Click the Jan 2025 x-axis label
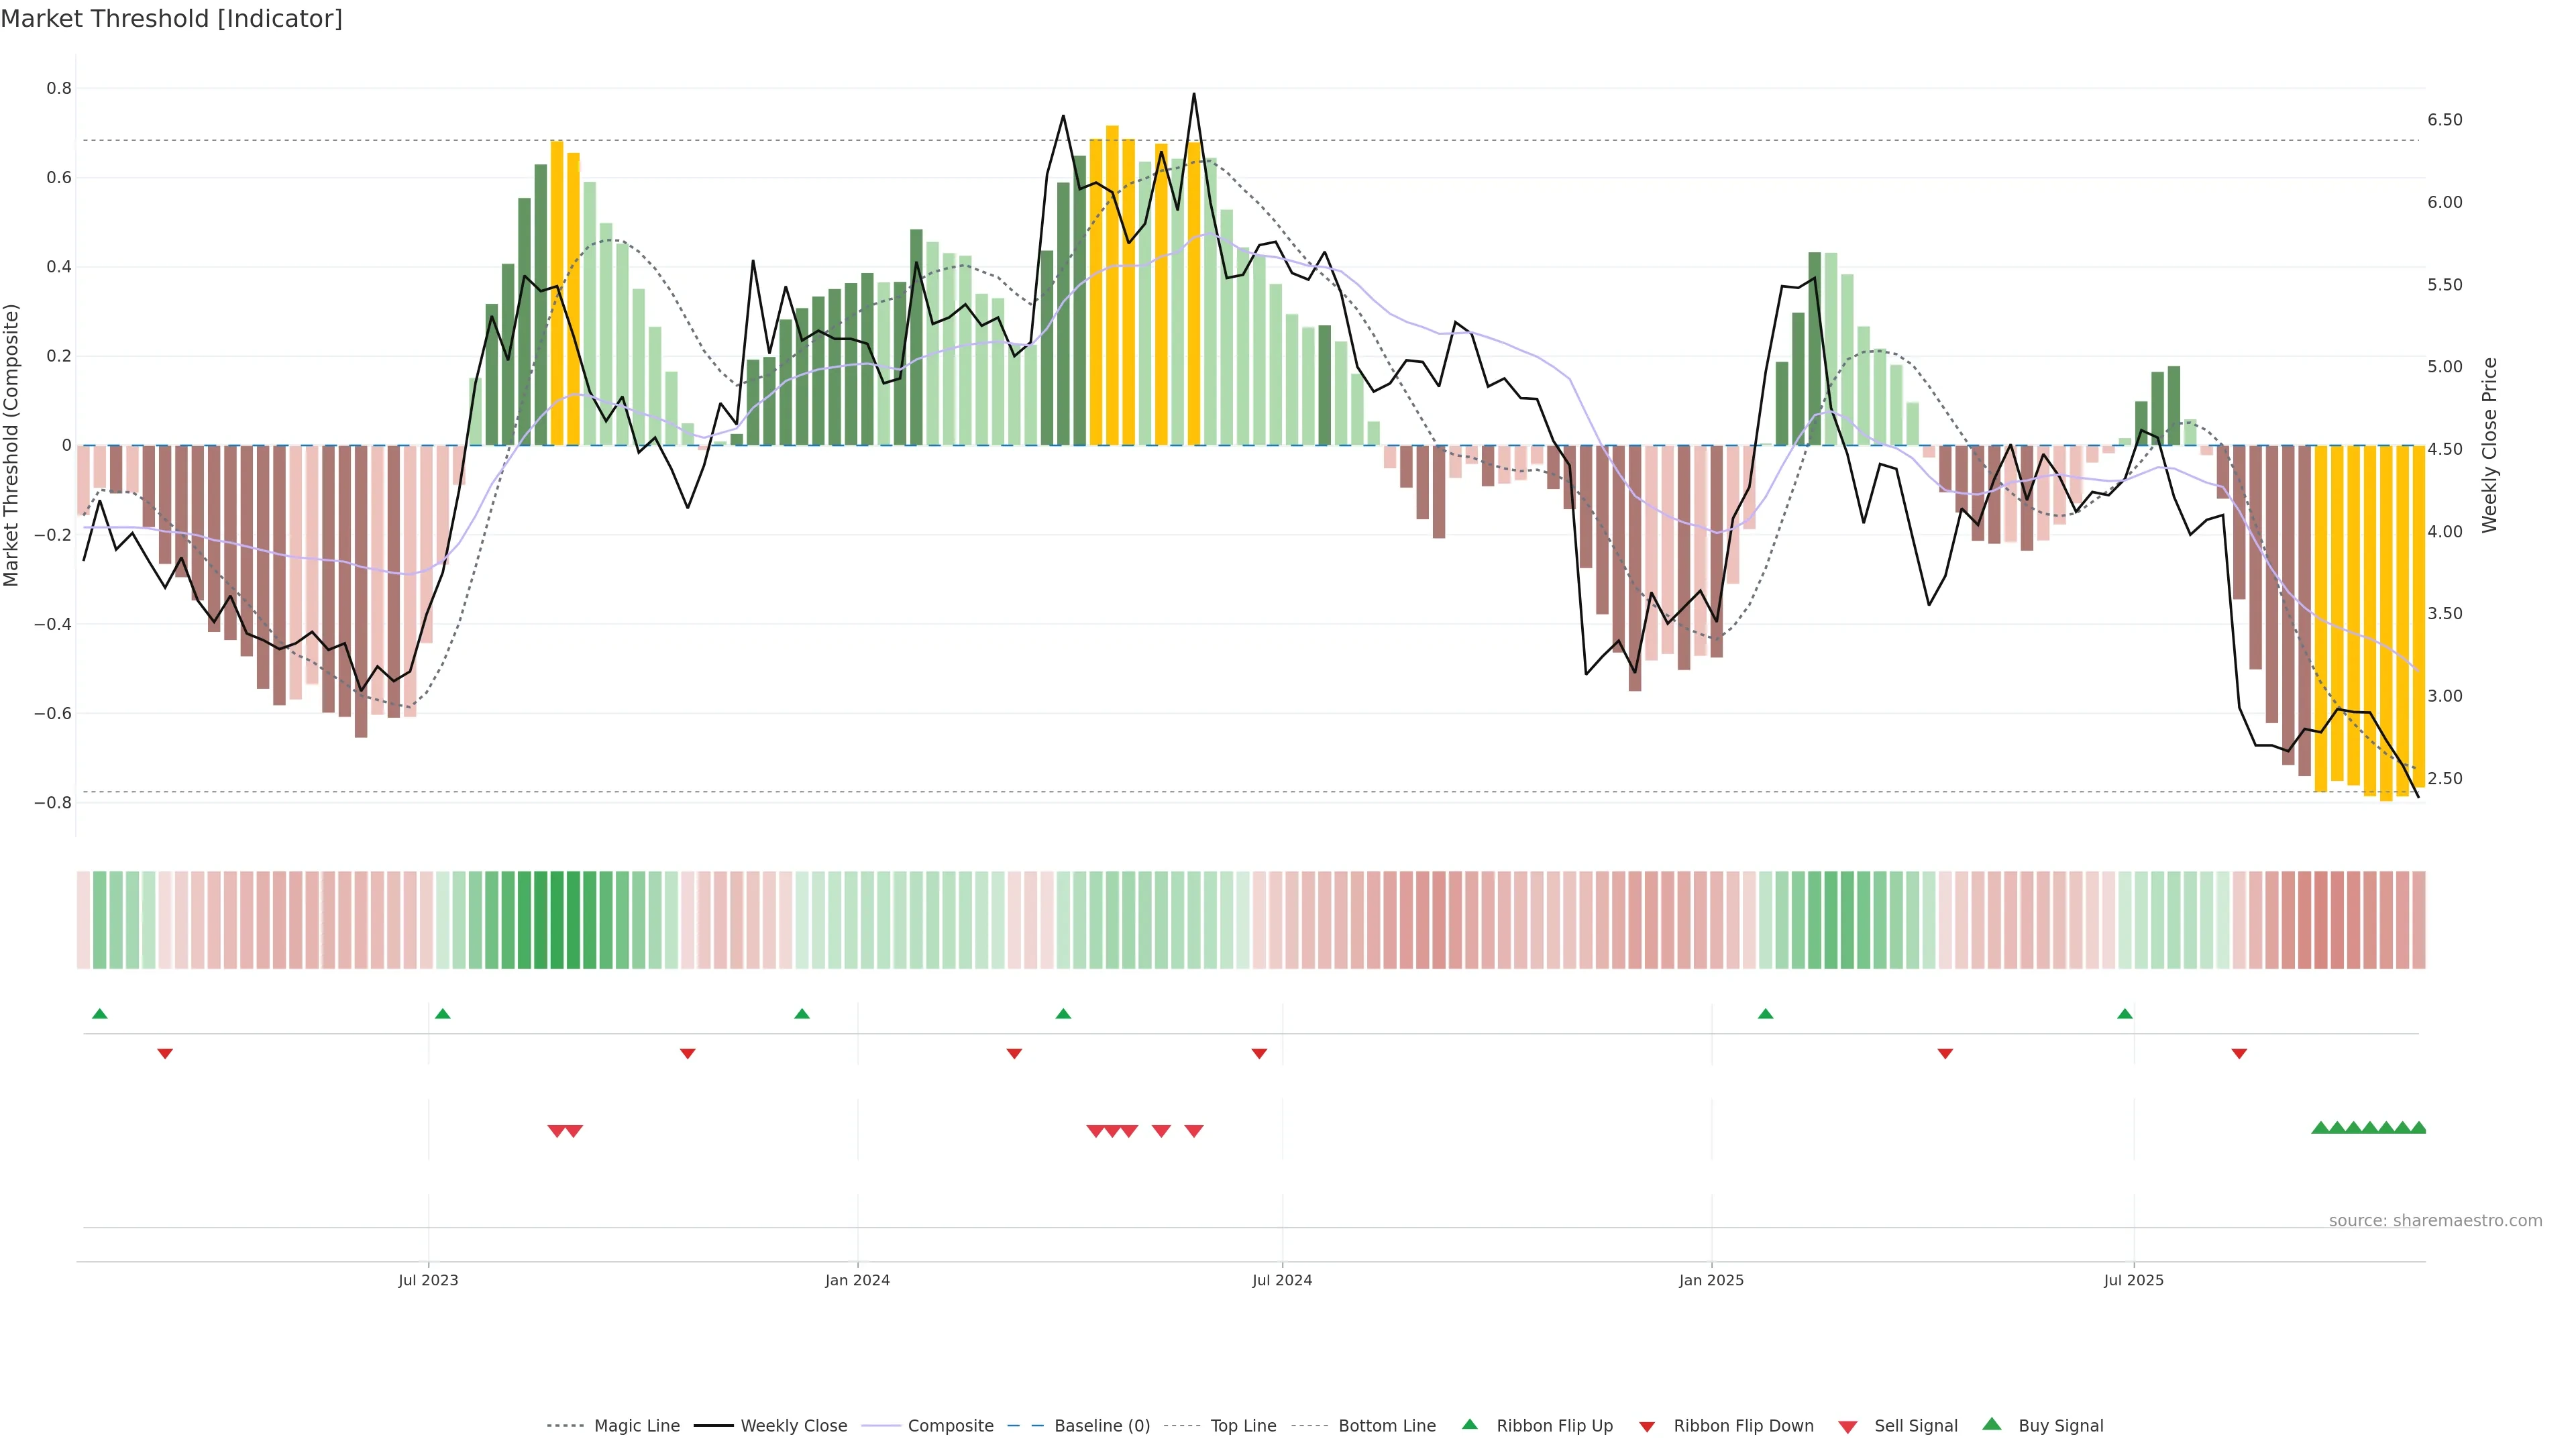This screenshot has width=2576, height=1449. tap(1711, 1280)
